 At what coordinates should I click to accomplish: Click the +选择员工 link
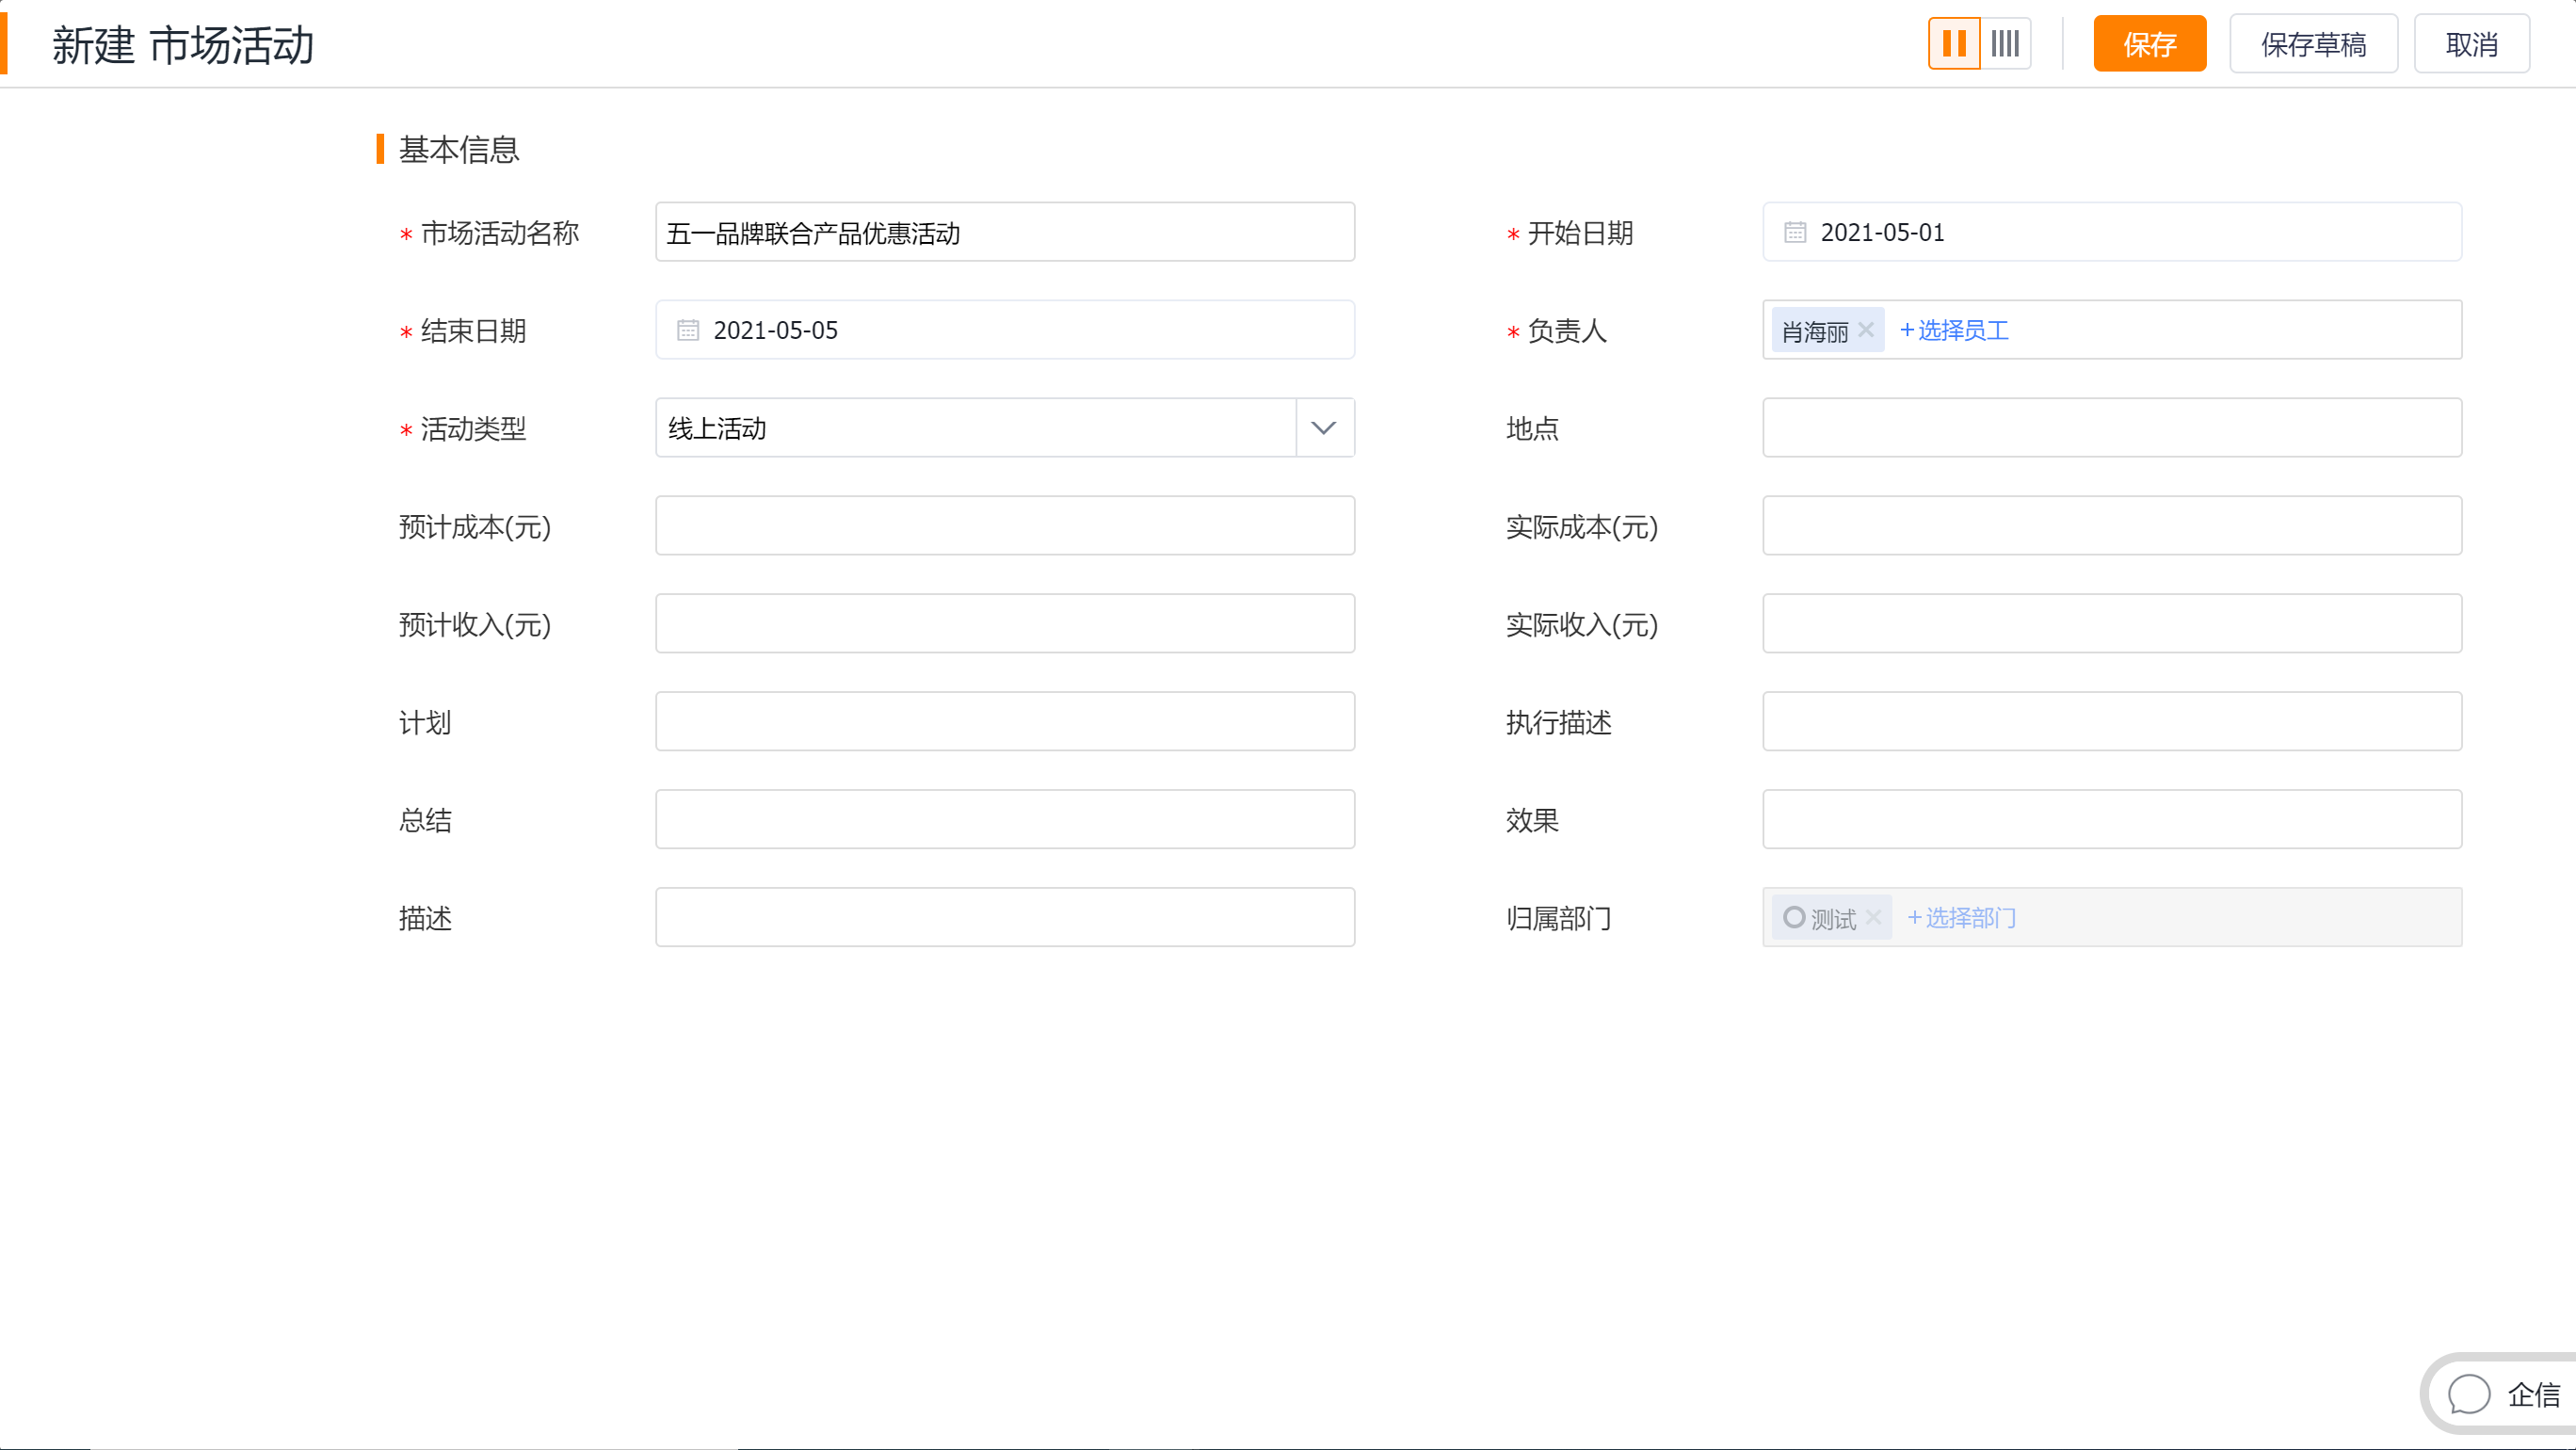[1954, 330]
